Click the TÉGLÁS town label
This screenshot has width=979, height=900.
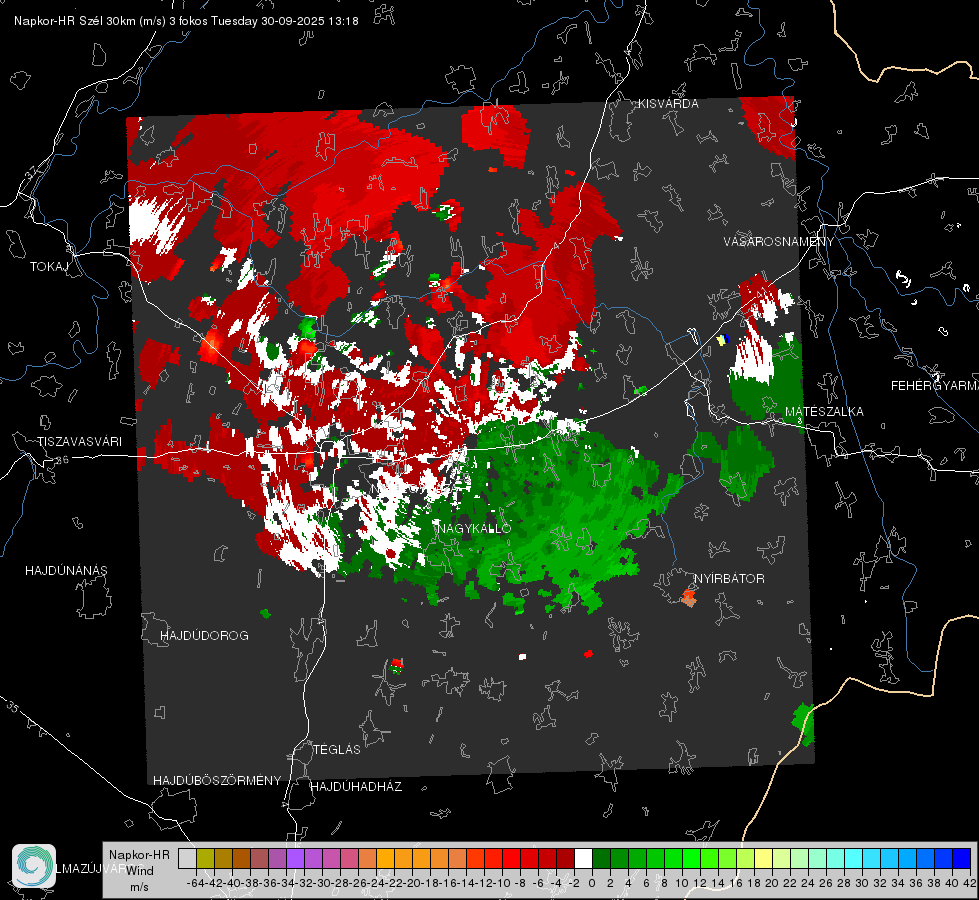[337, 750]
